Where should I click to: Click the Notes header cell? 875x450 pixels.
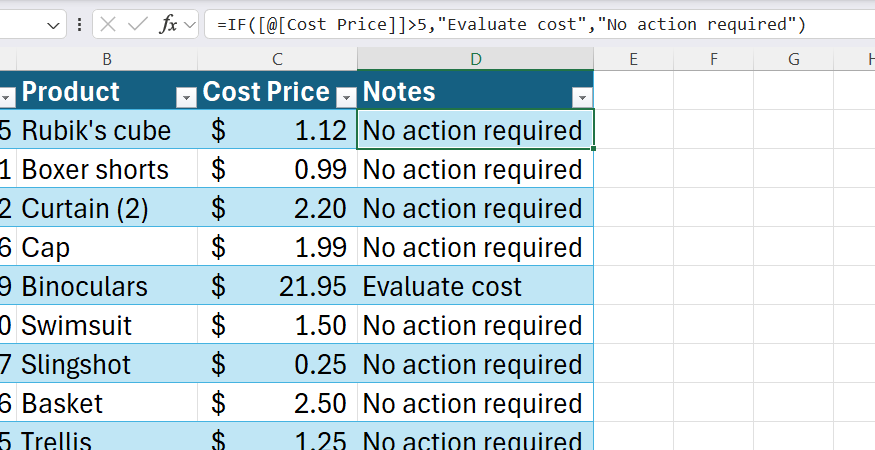coord(475,90)
